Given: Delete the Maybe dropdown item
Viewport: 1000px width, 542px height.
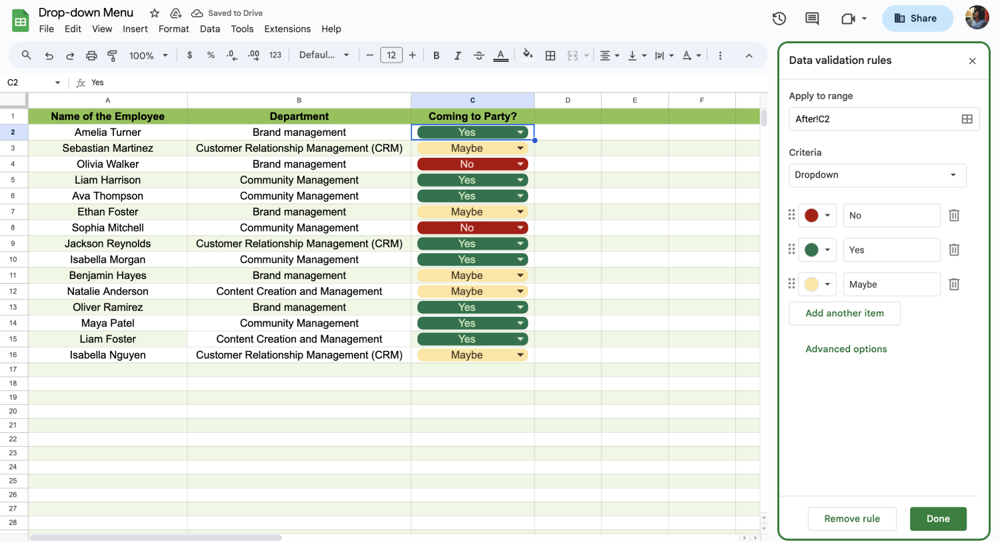Looking at the screenshot, I should (954, 284).
